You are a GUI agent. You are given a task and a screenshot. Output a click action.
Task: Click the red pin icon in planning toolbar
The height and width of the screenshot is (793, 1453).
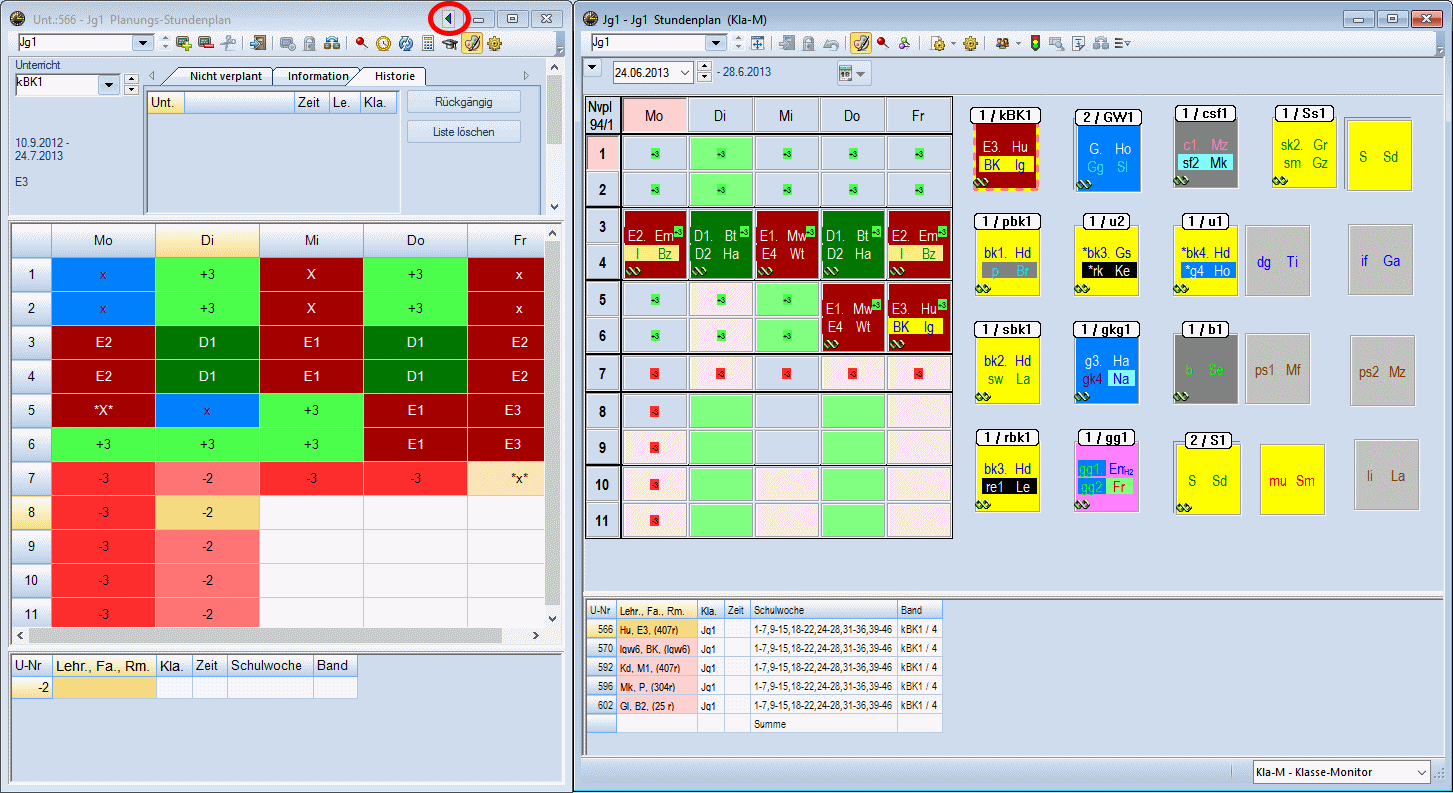coord(361,43)
